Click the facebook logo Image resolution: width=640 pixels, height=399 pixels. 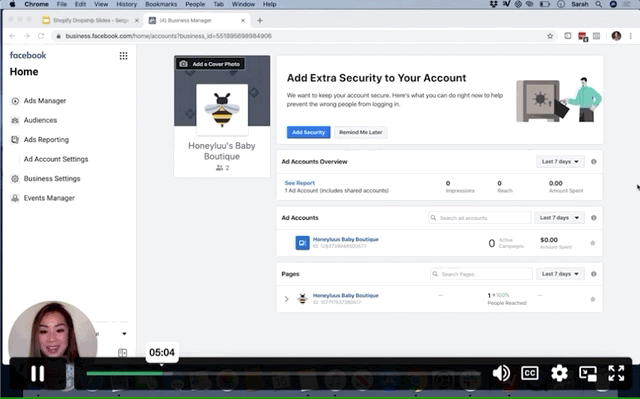(28, 55)
